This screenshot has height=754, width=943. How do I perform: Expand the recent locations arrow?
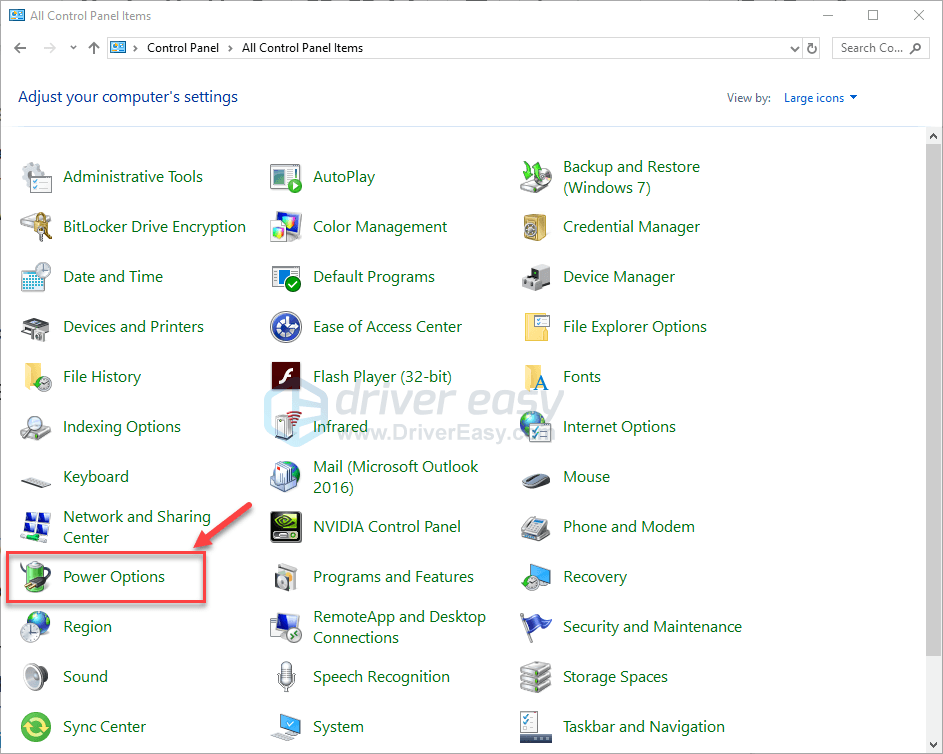pos(73,48)
